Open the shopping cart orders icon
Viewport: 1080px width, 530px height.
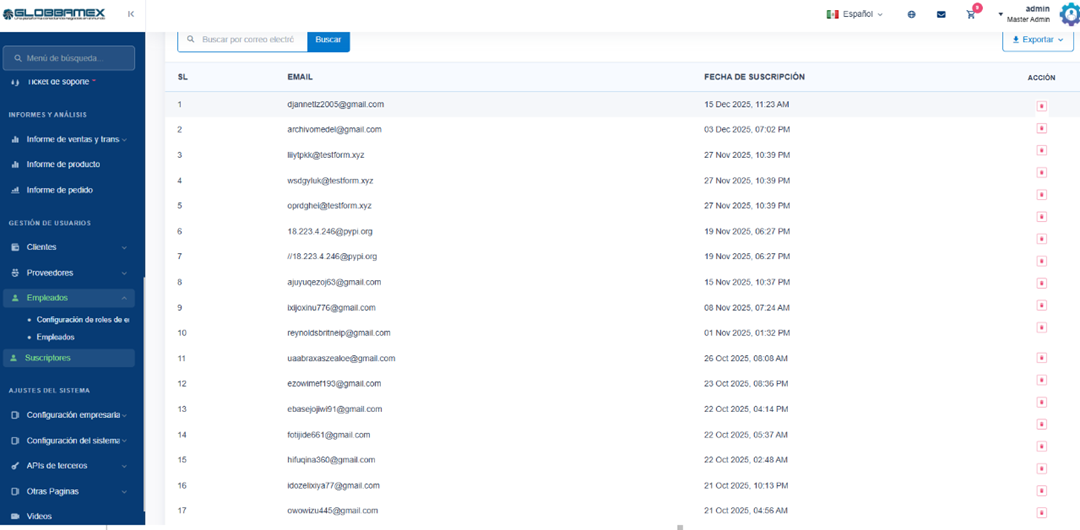970,14
